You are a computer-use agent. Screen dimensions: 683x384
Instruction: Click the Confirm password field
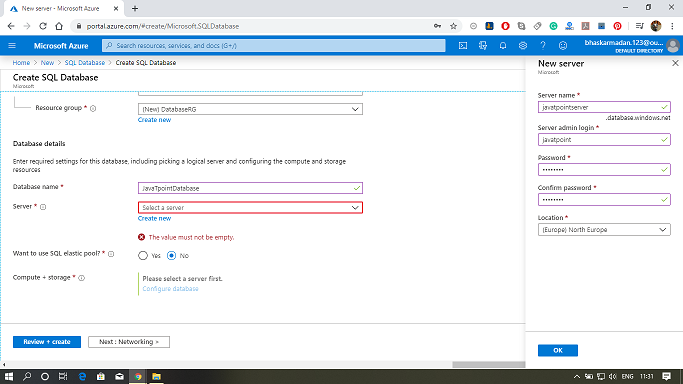(x=604, y=200)
